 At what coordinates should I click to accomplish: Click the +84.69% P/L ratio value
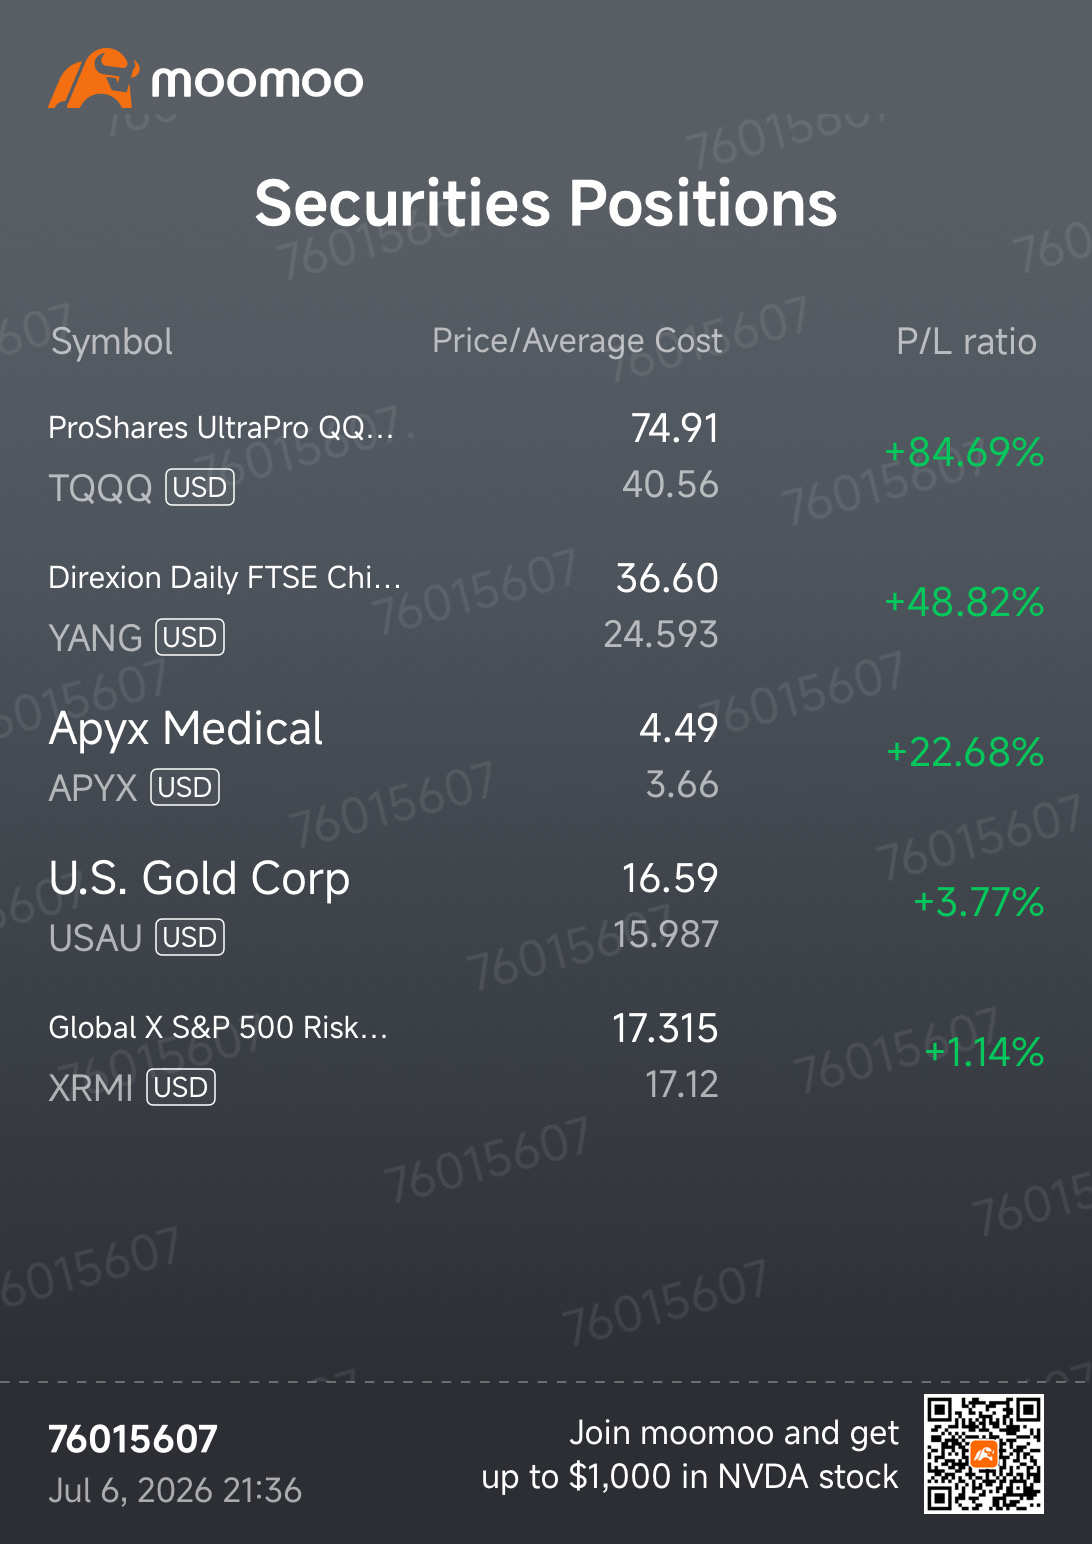click(x=964, y=452)
